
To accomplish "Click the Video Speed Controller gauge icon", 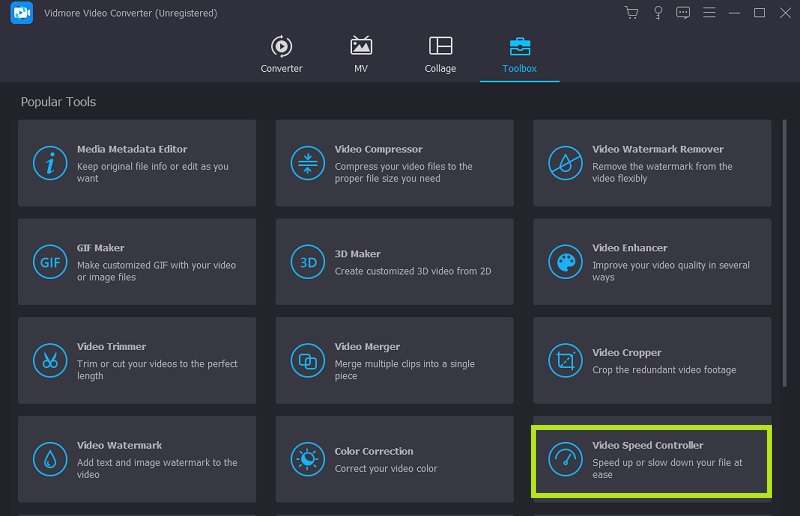I will [564, 459].
